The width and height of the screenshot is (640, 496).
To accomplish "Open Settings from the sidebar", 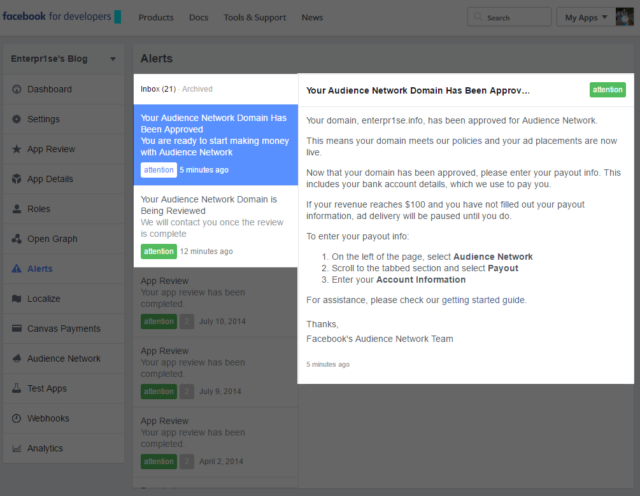I will click(64, 119).
